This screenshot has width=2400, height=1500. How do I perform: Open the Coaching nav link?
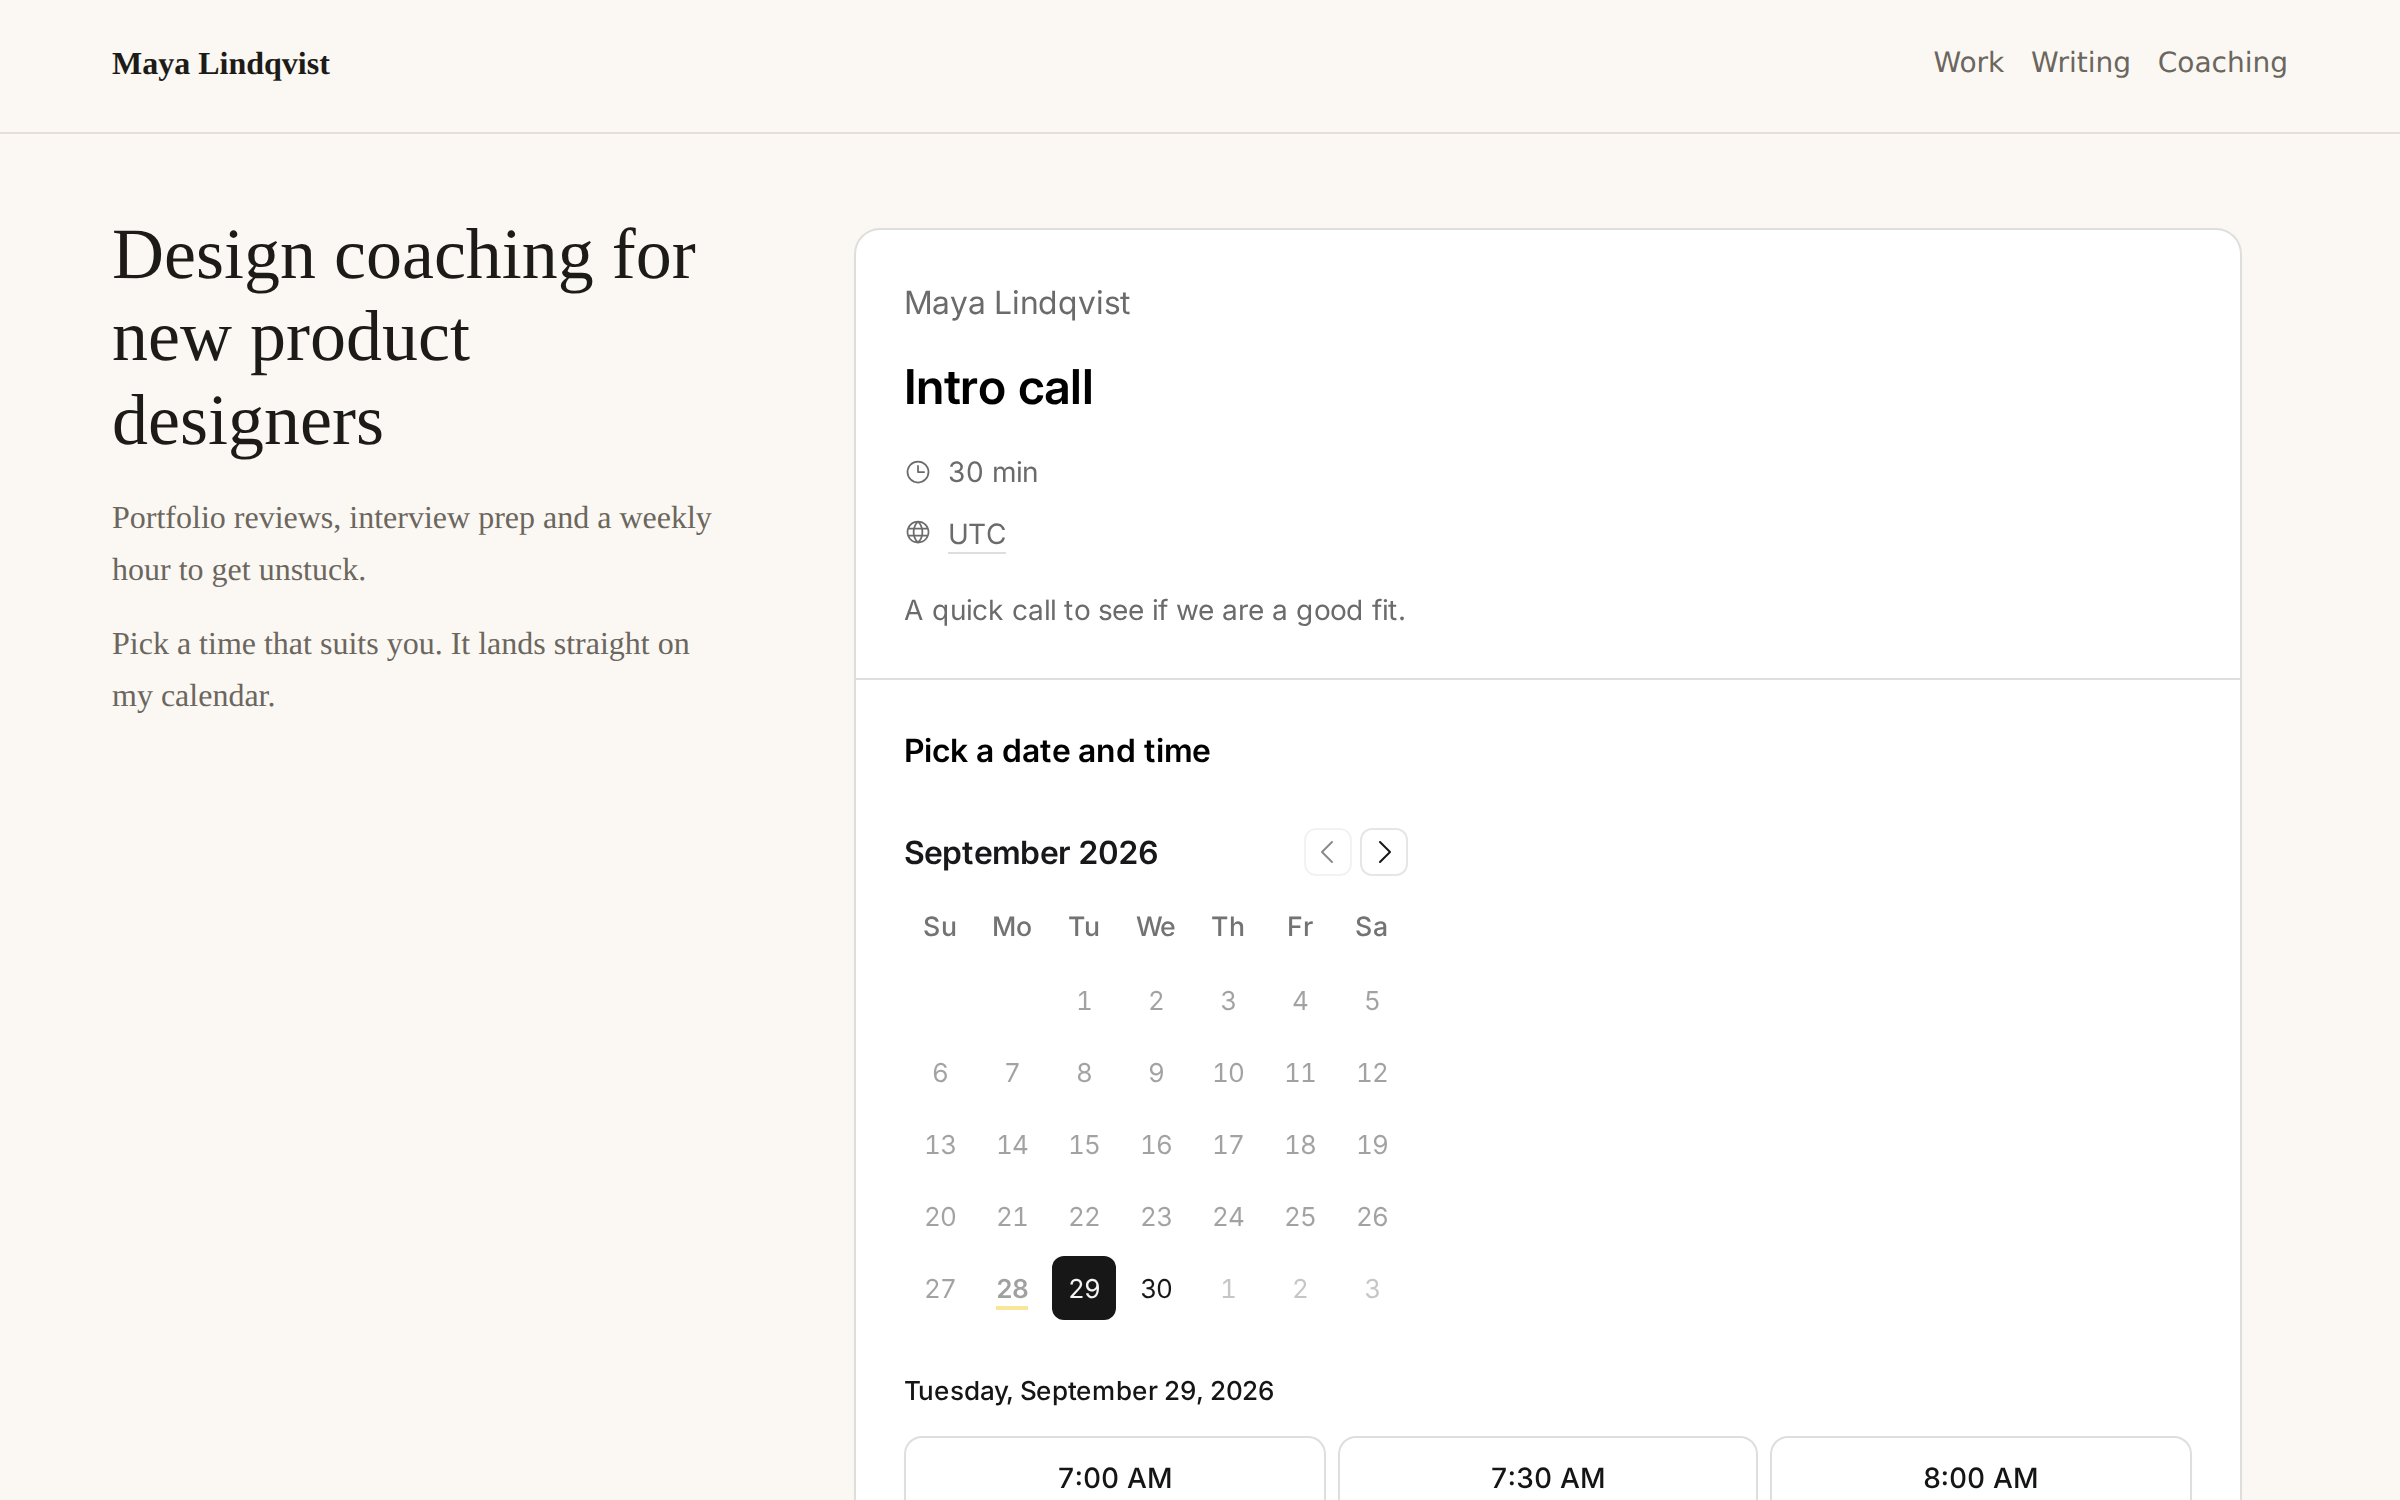tap(2222, 62)
